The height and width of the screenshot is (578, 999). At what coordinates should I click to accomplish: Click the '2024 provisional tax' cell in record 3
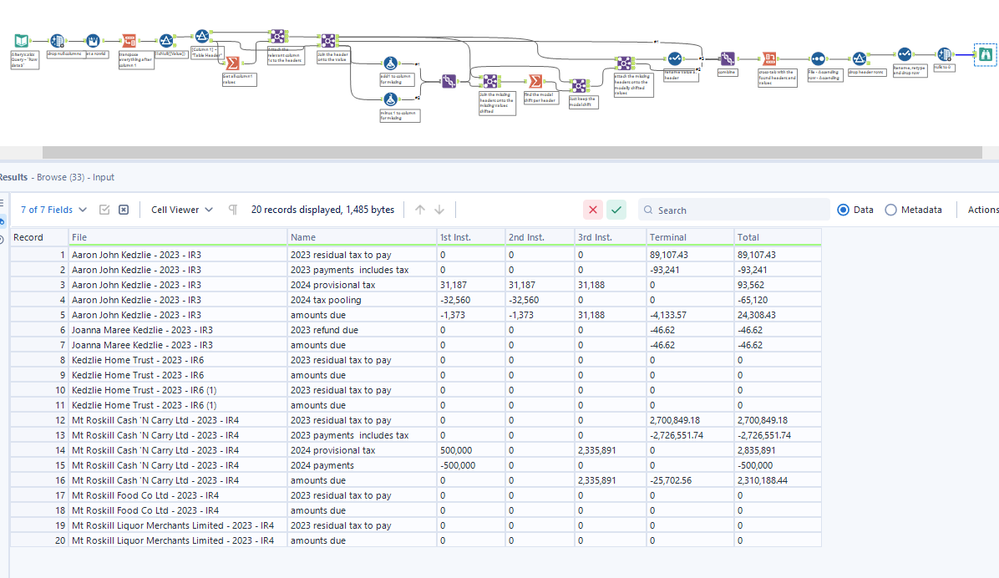[362, 285]
